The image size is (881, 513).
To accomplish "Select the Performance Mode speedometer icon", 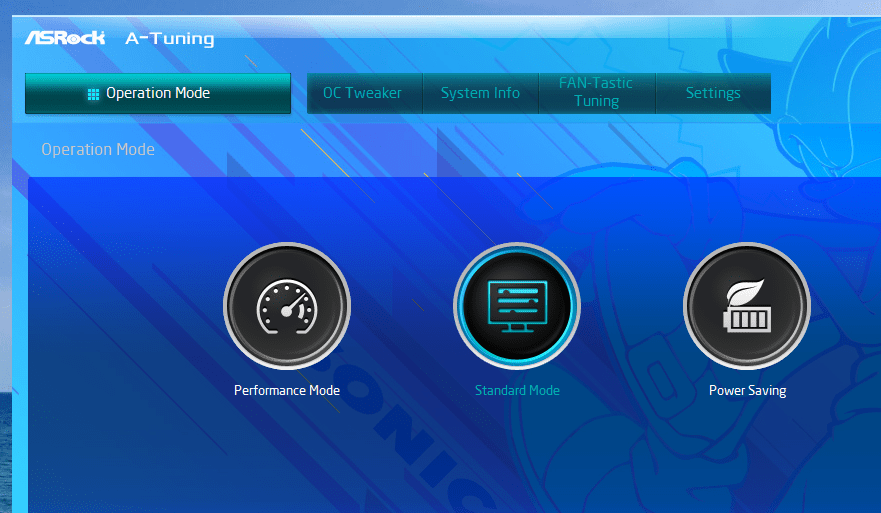I will point(287,306).
